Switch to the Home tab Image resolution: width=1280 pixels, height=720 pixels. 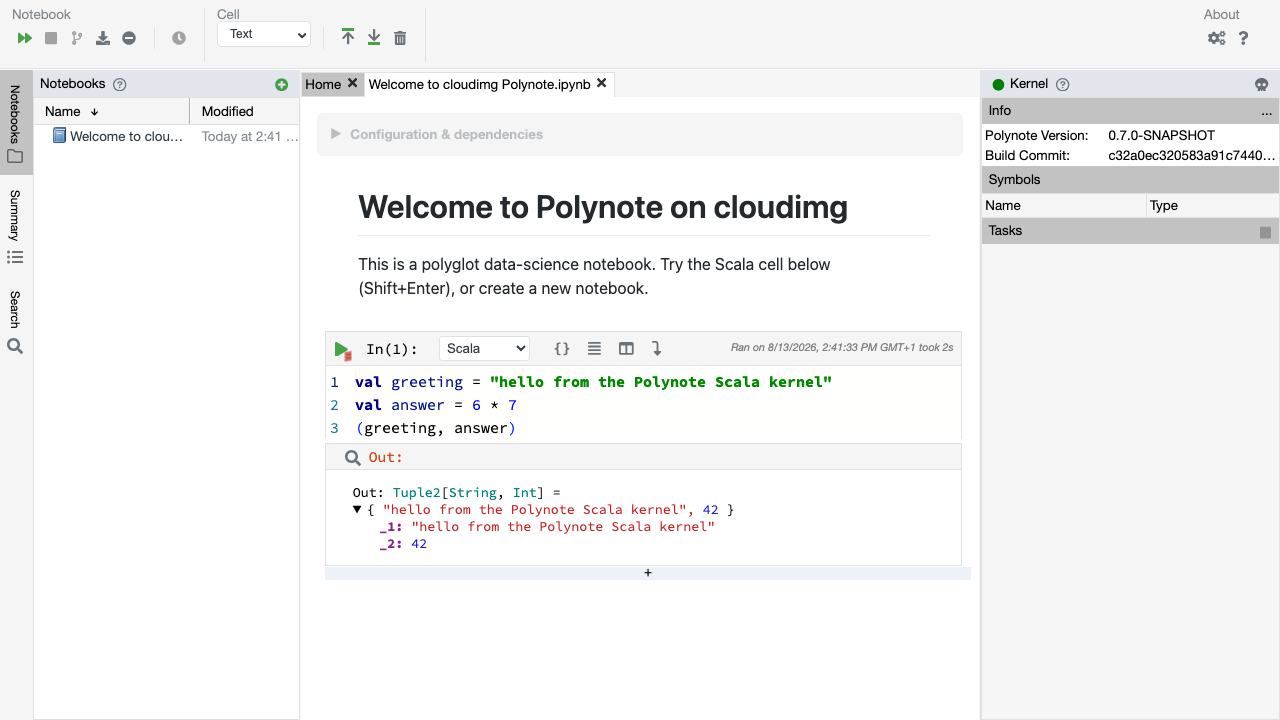[323, 84]
